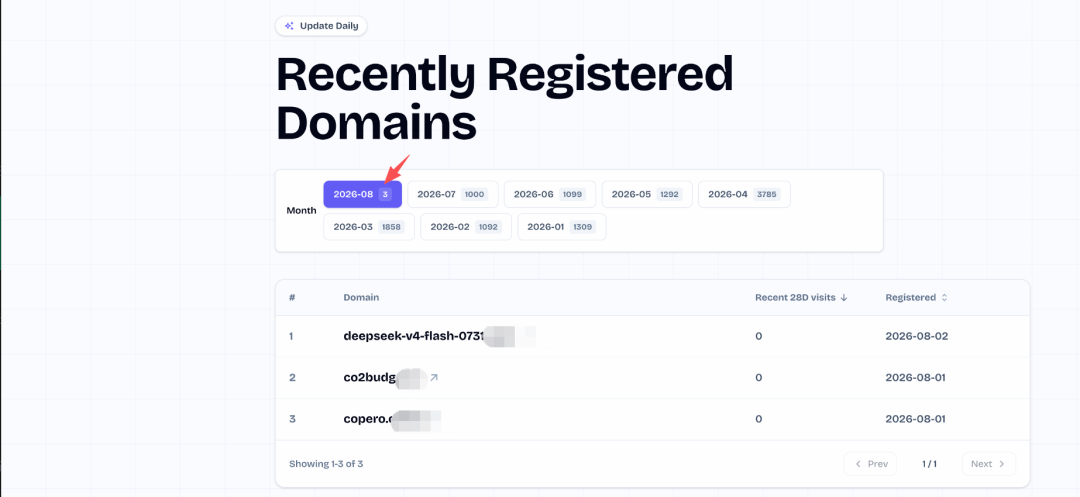The height and width of the screenshot is (497, 1080).
Task: Click copero row's registered date 2026-08-01
Action: click(915, 419)
